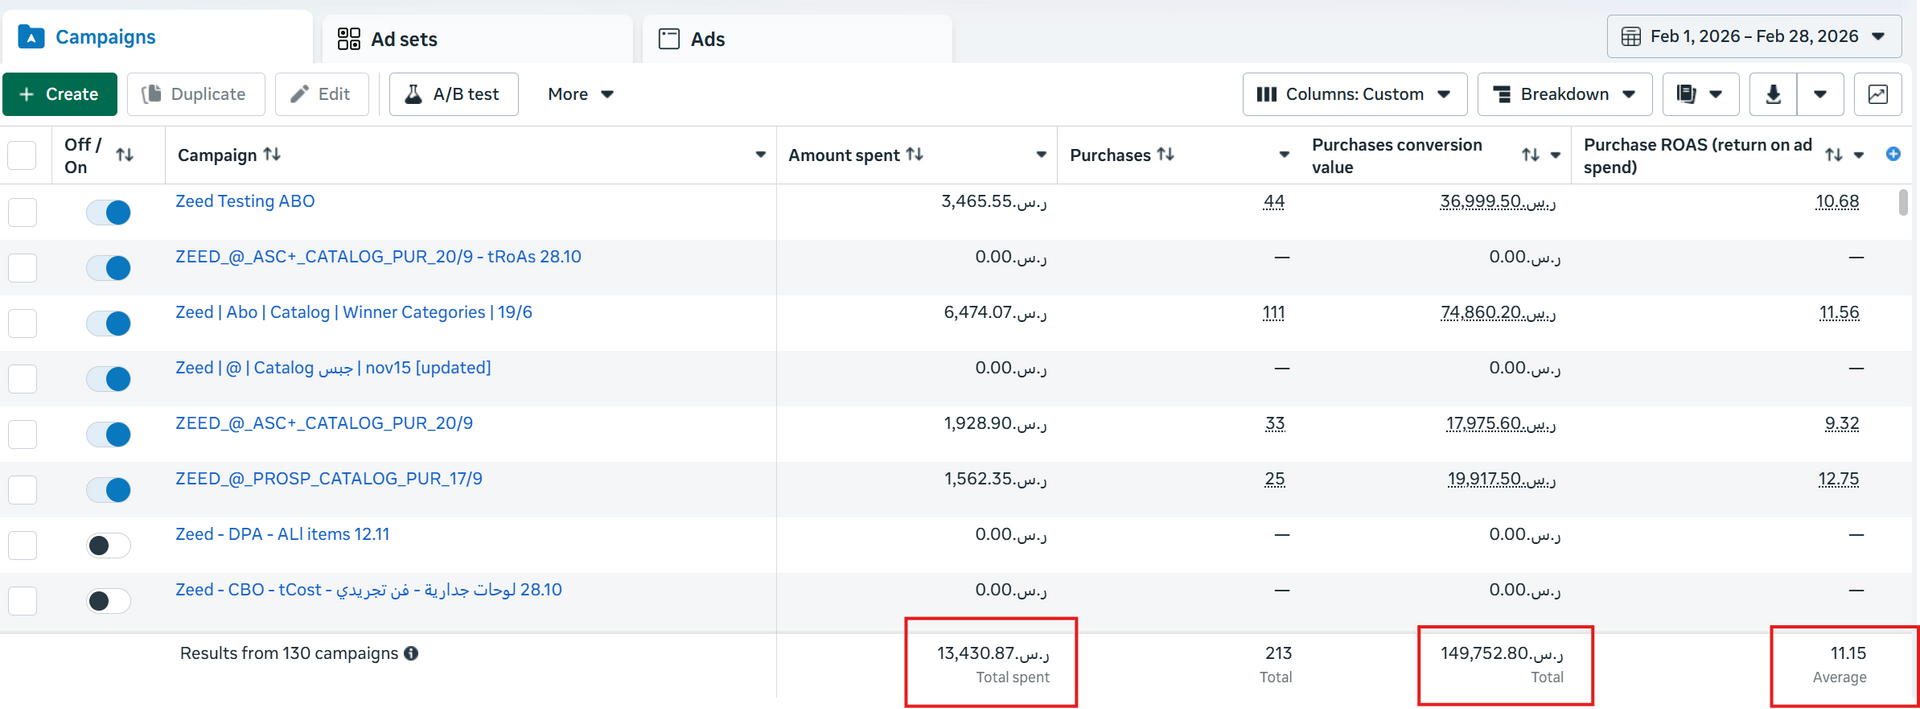Open Purchase ROAS column options caret

(x=1859, y=155)
